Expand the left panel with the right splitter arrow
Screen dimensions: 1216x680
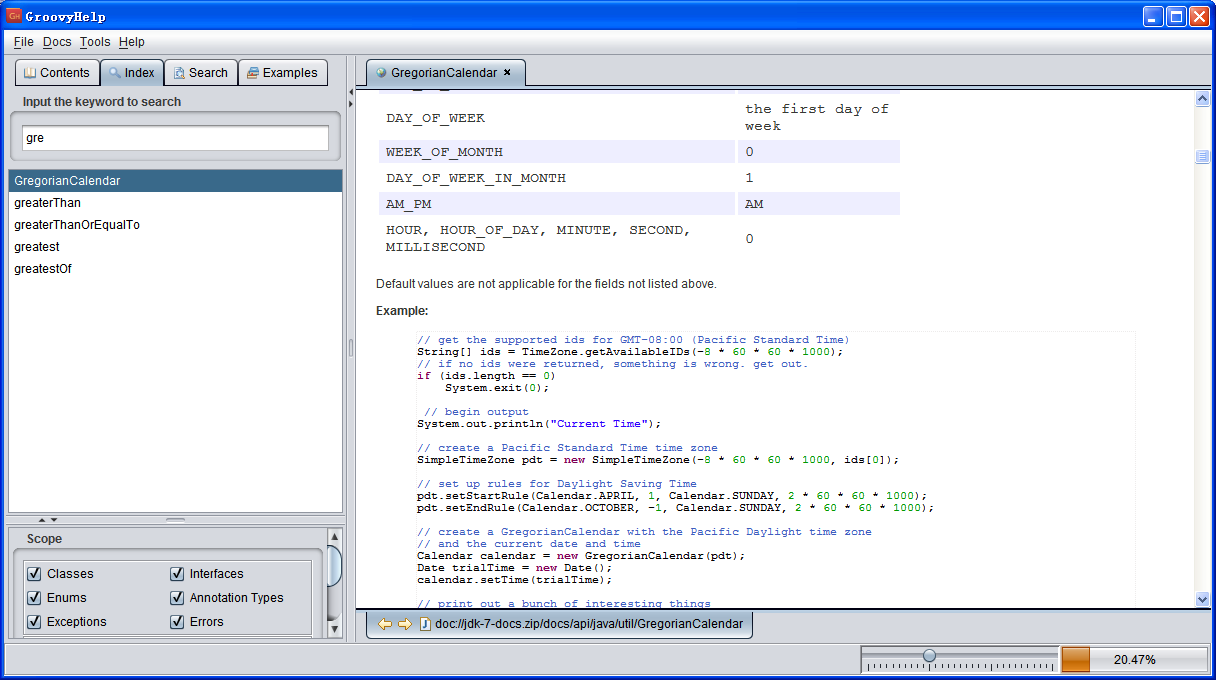[351, 103]
